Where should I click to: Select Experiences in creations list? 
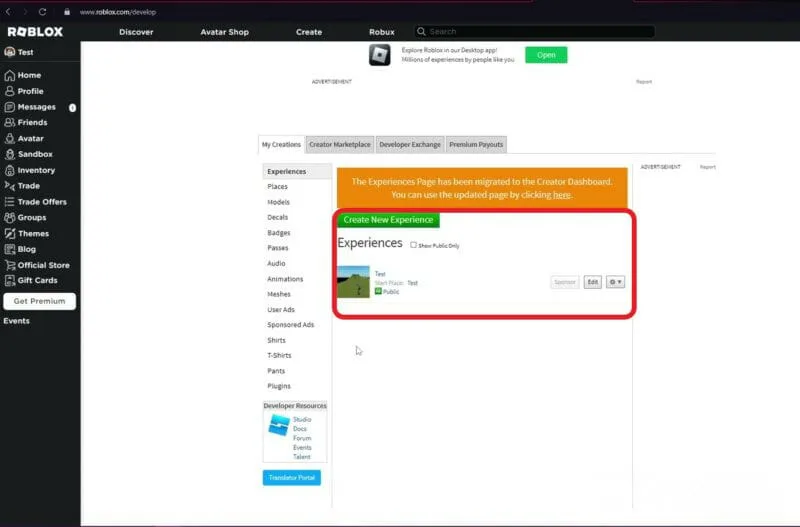click(297, 171)
